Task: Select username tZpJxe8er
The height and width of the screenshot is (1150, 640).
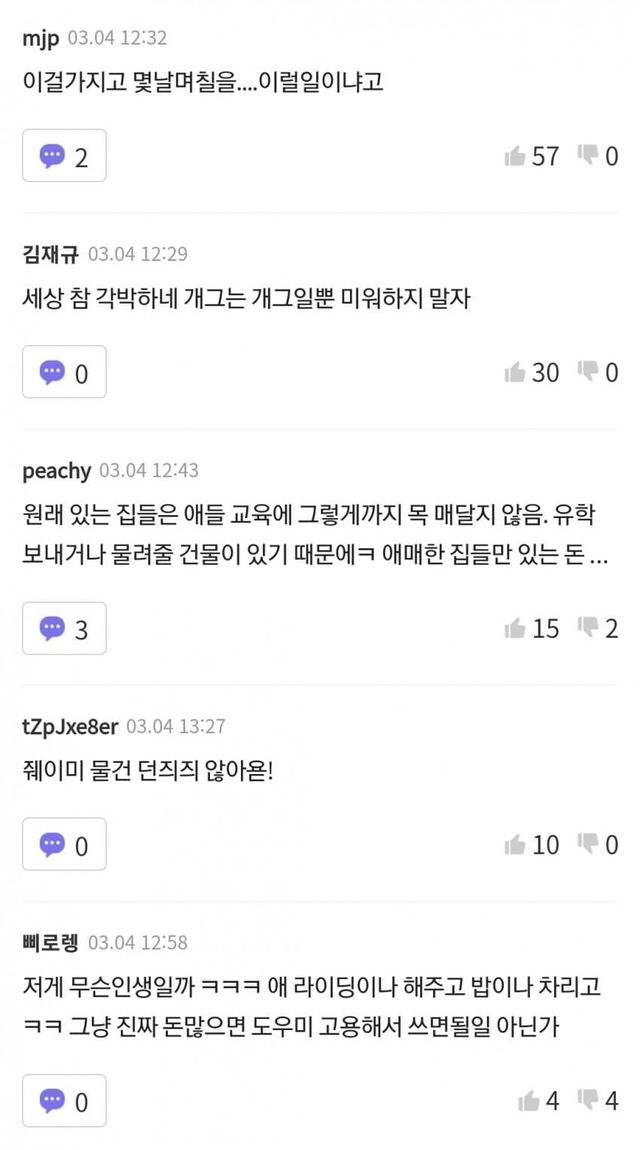Action: [x=69, y=726]
